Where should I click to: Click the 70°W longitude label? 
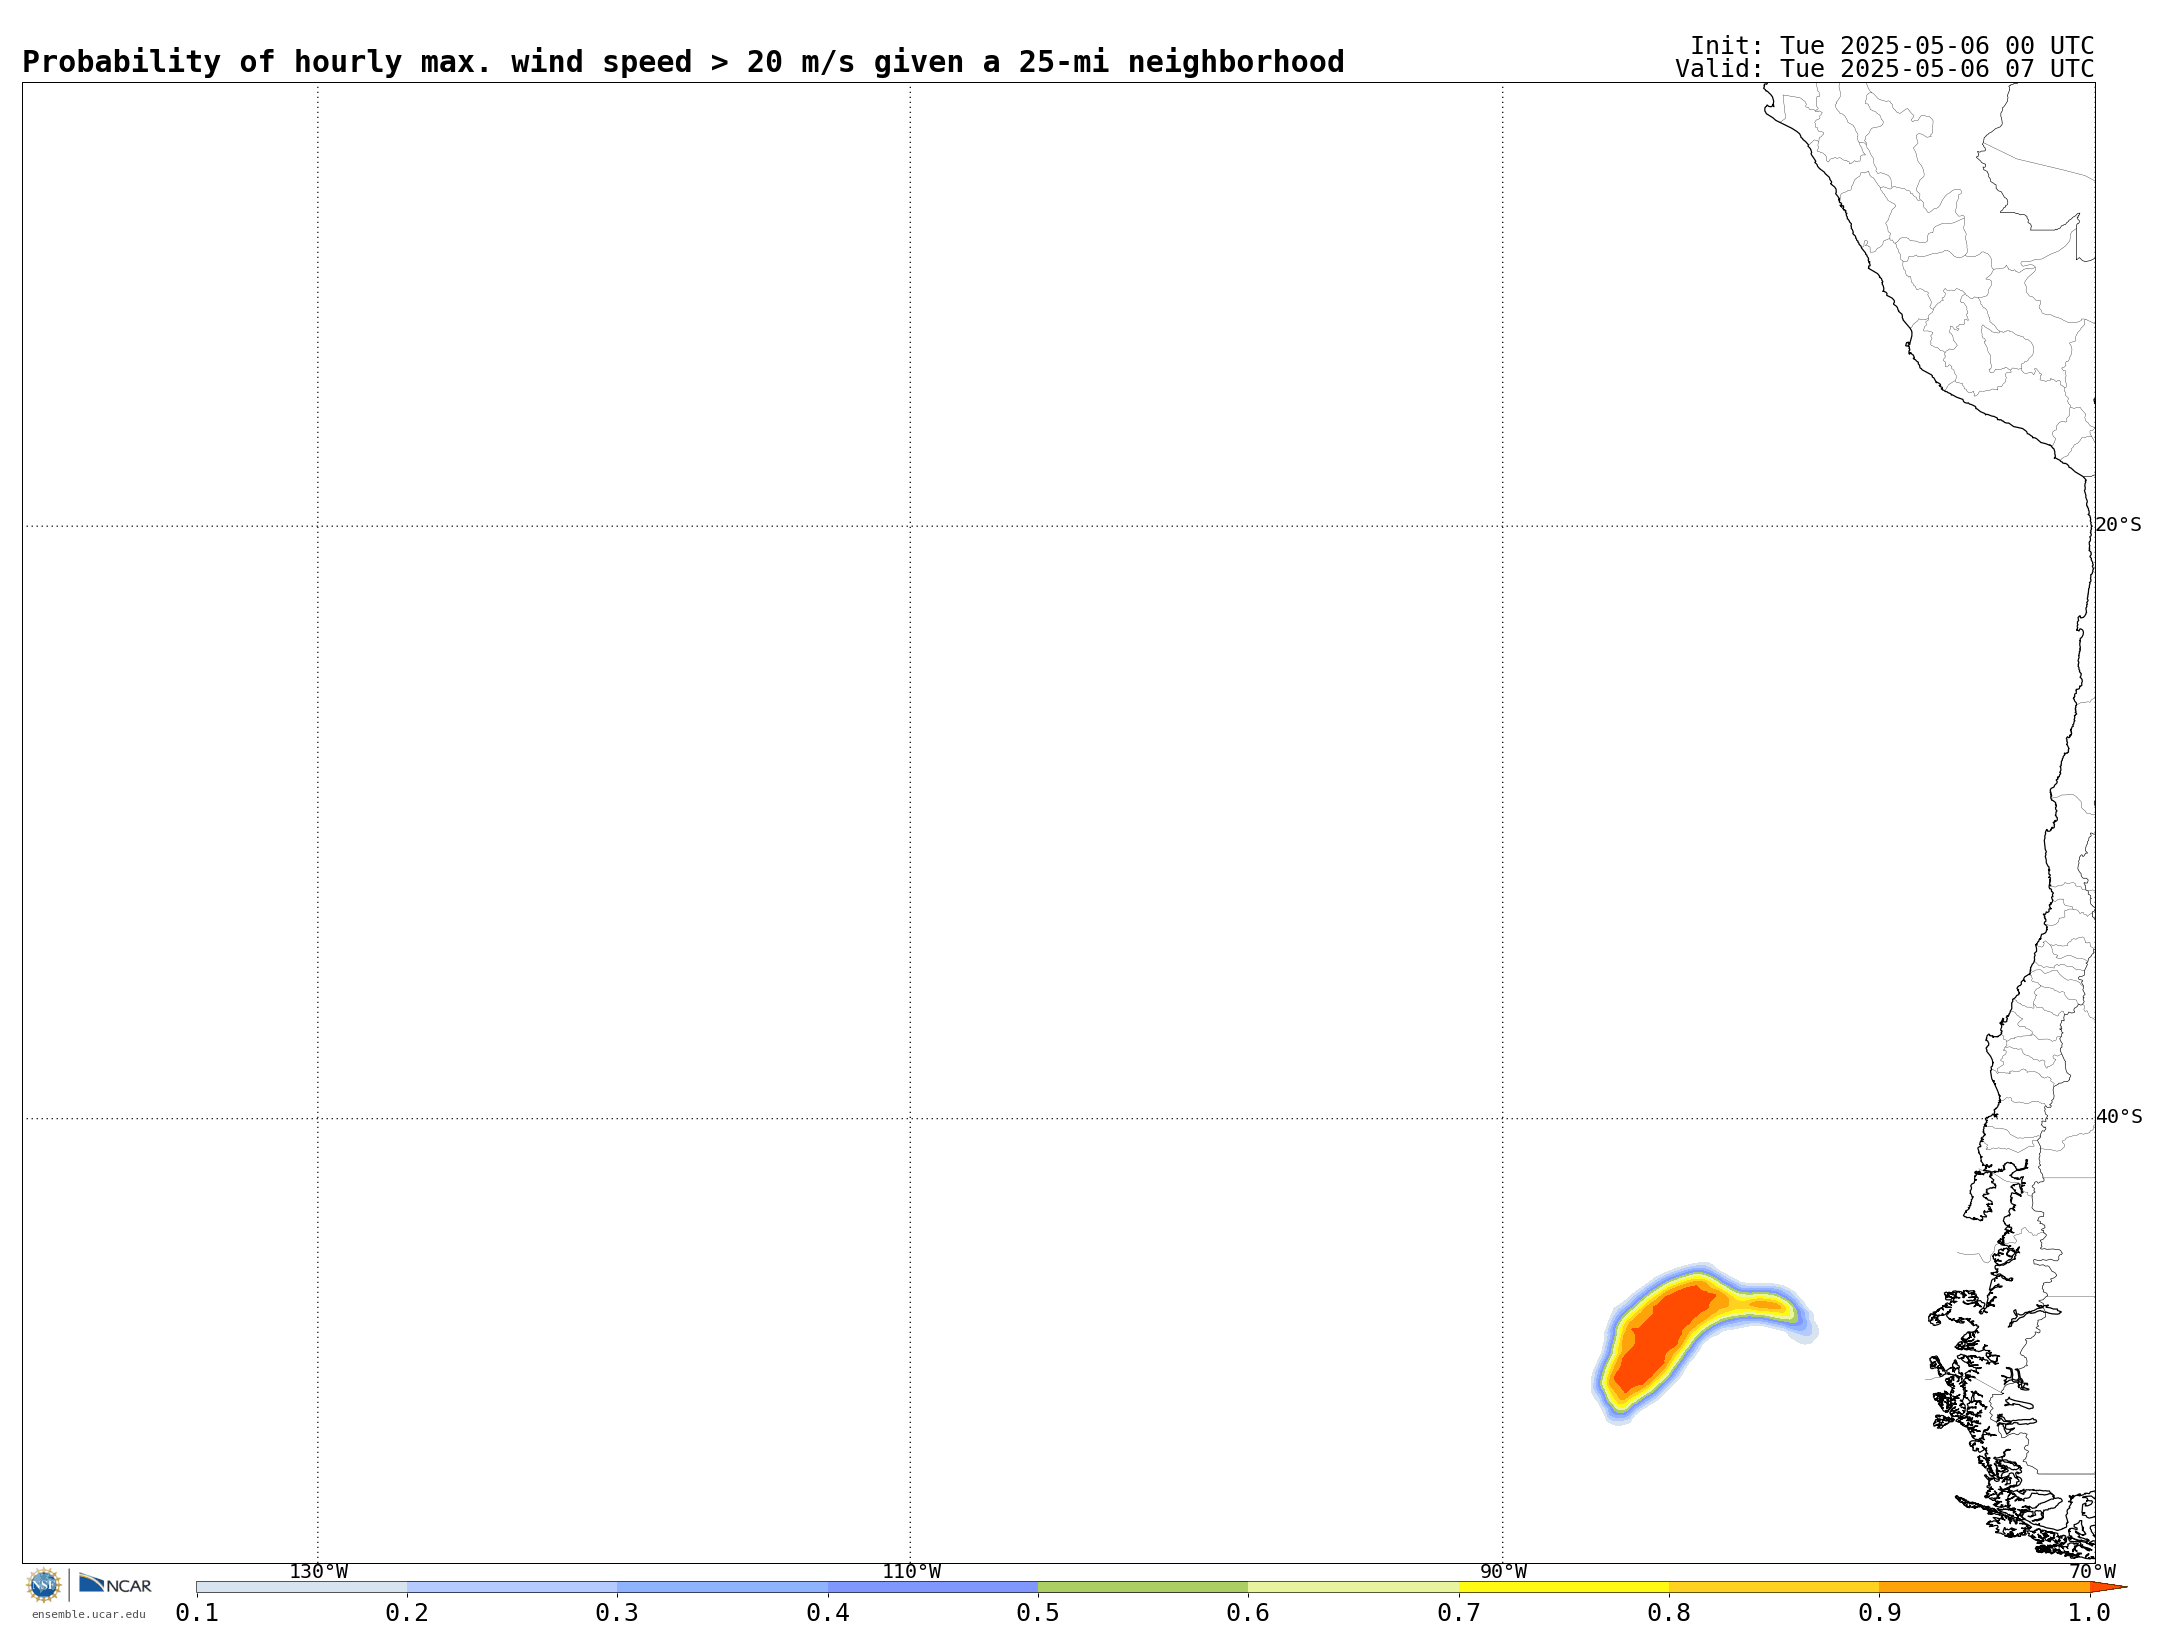(2092, 1572)
